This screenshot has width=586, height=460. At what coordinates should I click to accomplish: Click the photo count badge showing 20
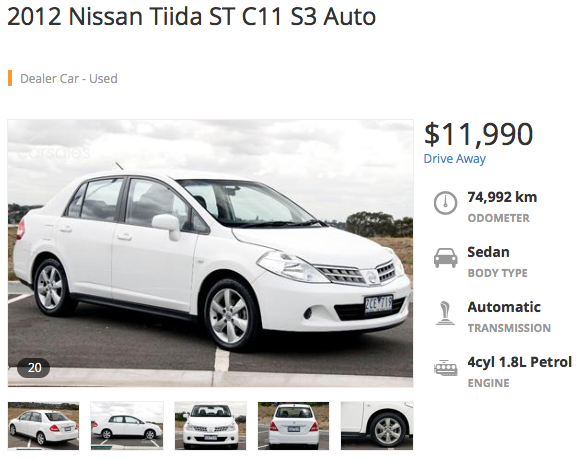point(34,368)
